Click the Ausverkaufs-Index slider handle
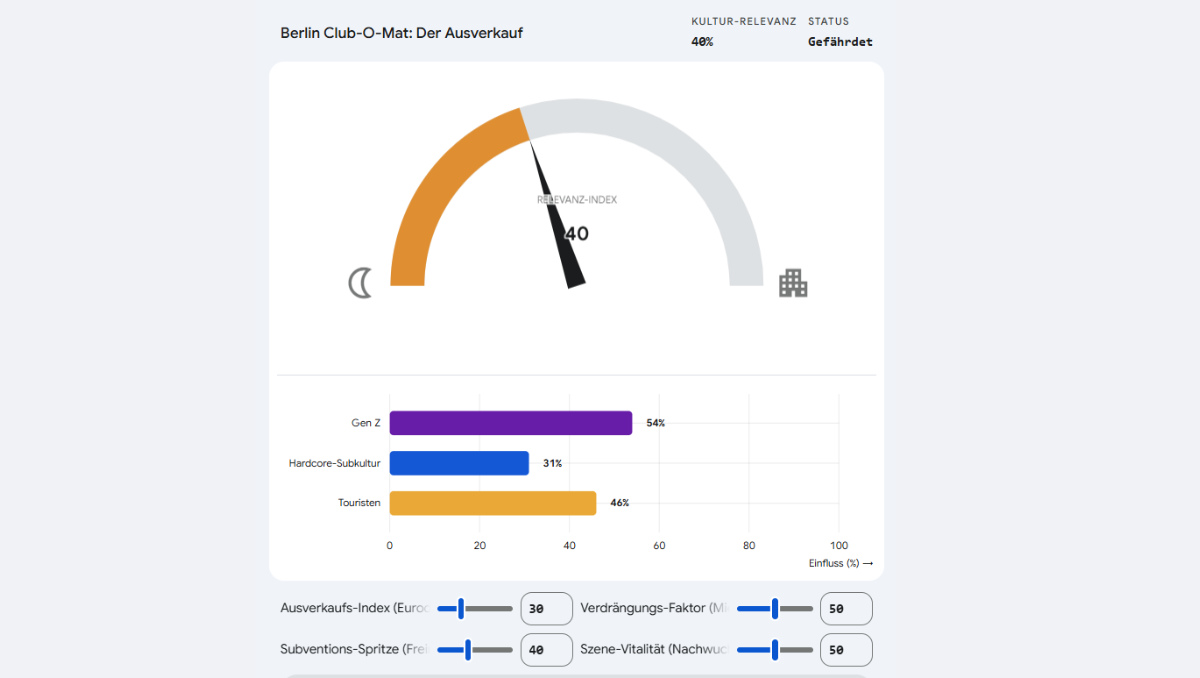1200x678 pixels. click(460, 608)
